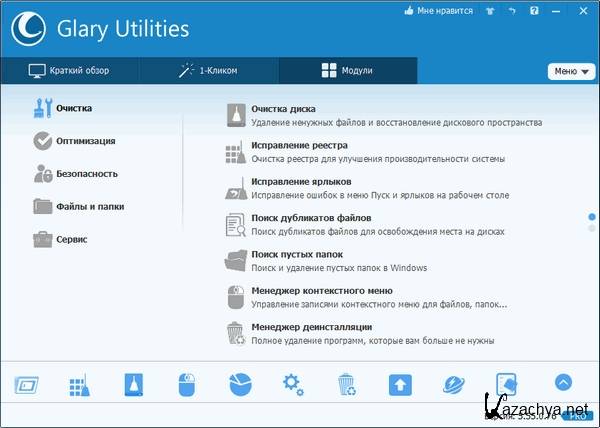Open the disk cleaner icon in bottom toolbar

(x=134, y=384)
